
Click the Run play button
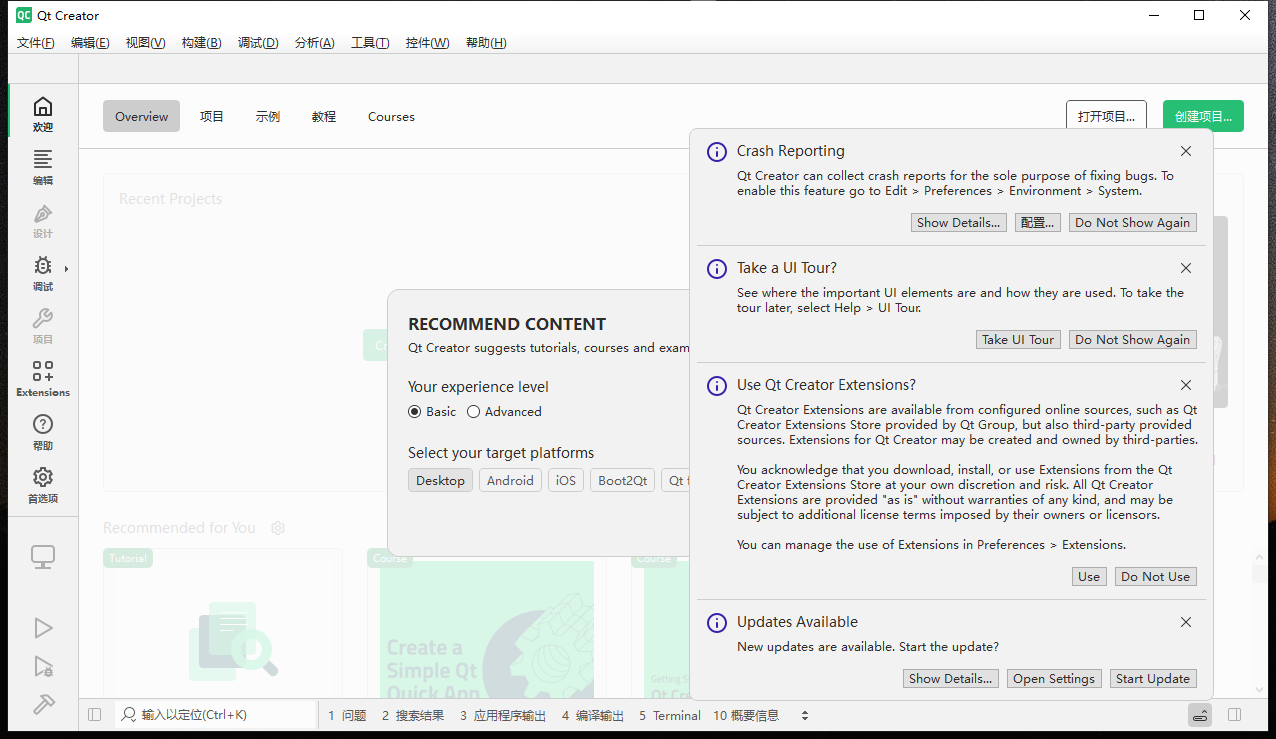point(43,628)
